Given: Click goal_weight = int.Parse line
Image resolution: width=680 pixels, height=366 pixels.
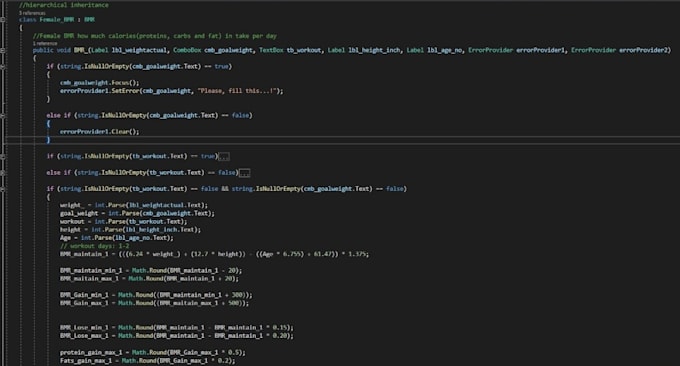Looking at the screenshot, I should pyautogui.click(x=137, y=213).
